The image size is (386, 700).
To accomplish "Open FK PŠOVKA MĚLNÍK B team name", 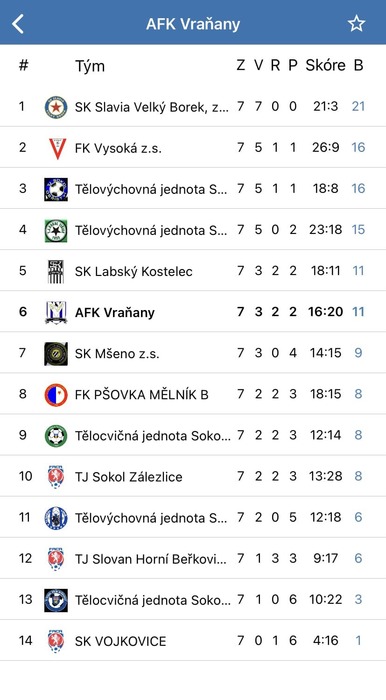I will [141, 395].
